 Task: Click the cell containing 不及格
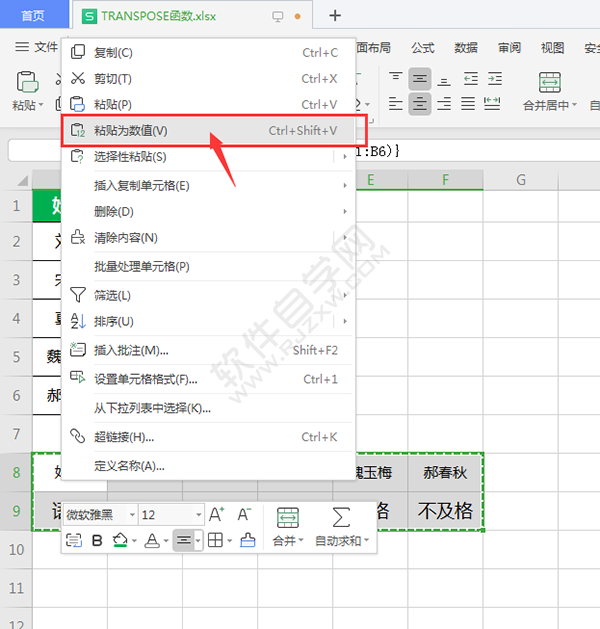445,511
